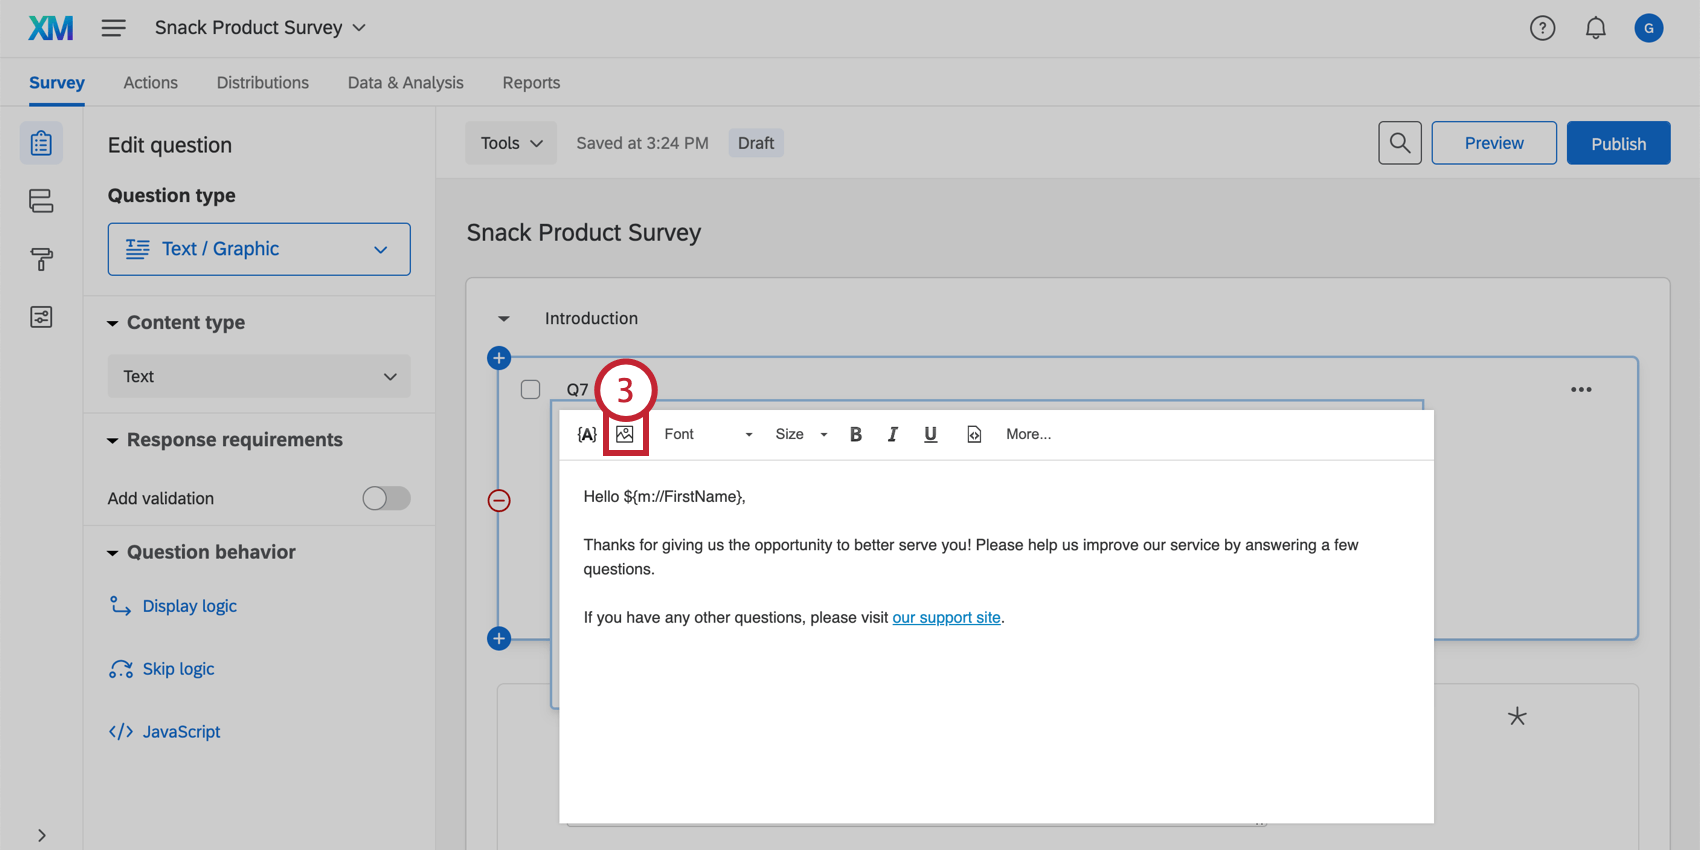Collapse the Introduction block
The image size is (1700, 850).
504,319
